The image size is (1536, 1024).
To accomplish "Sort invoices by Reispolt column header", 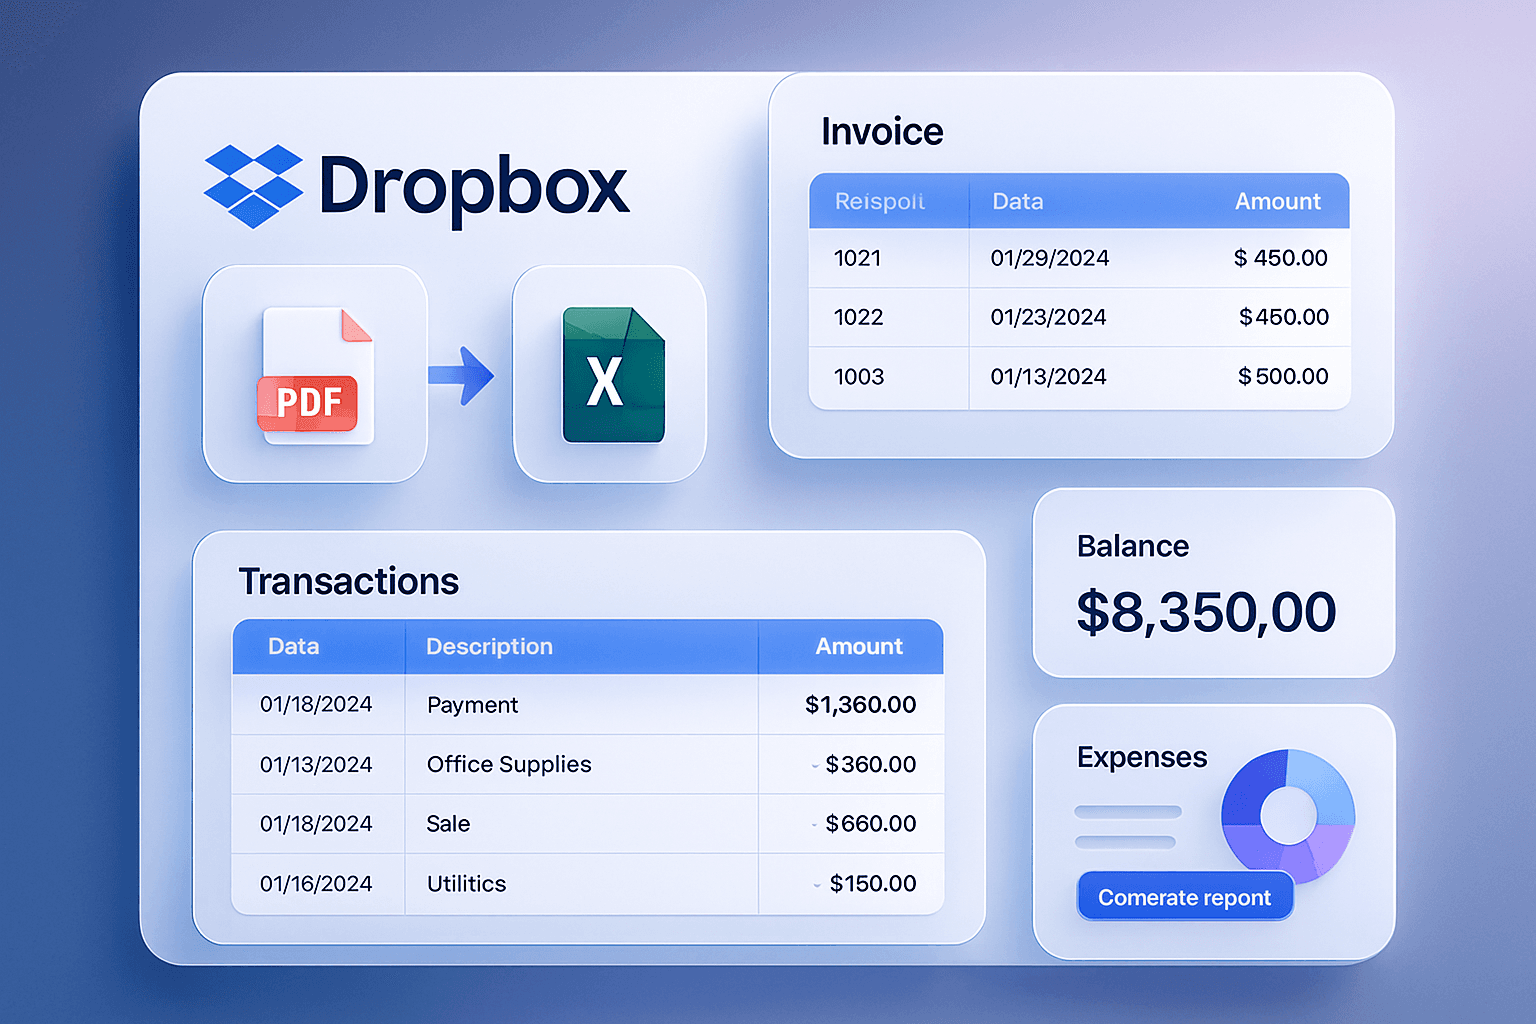I will [x=880, y=202].
